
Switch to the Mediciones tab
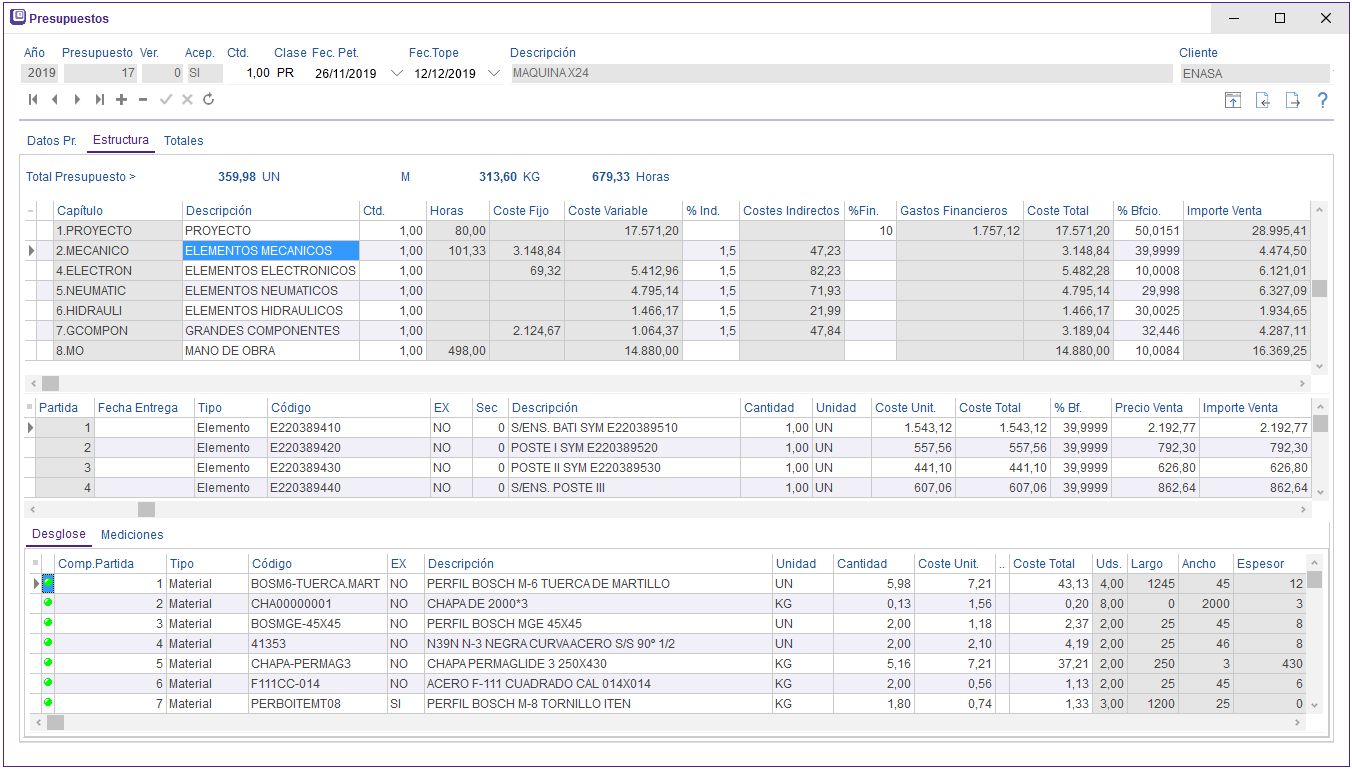(x=132, y=535)
